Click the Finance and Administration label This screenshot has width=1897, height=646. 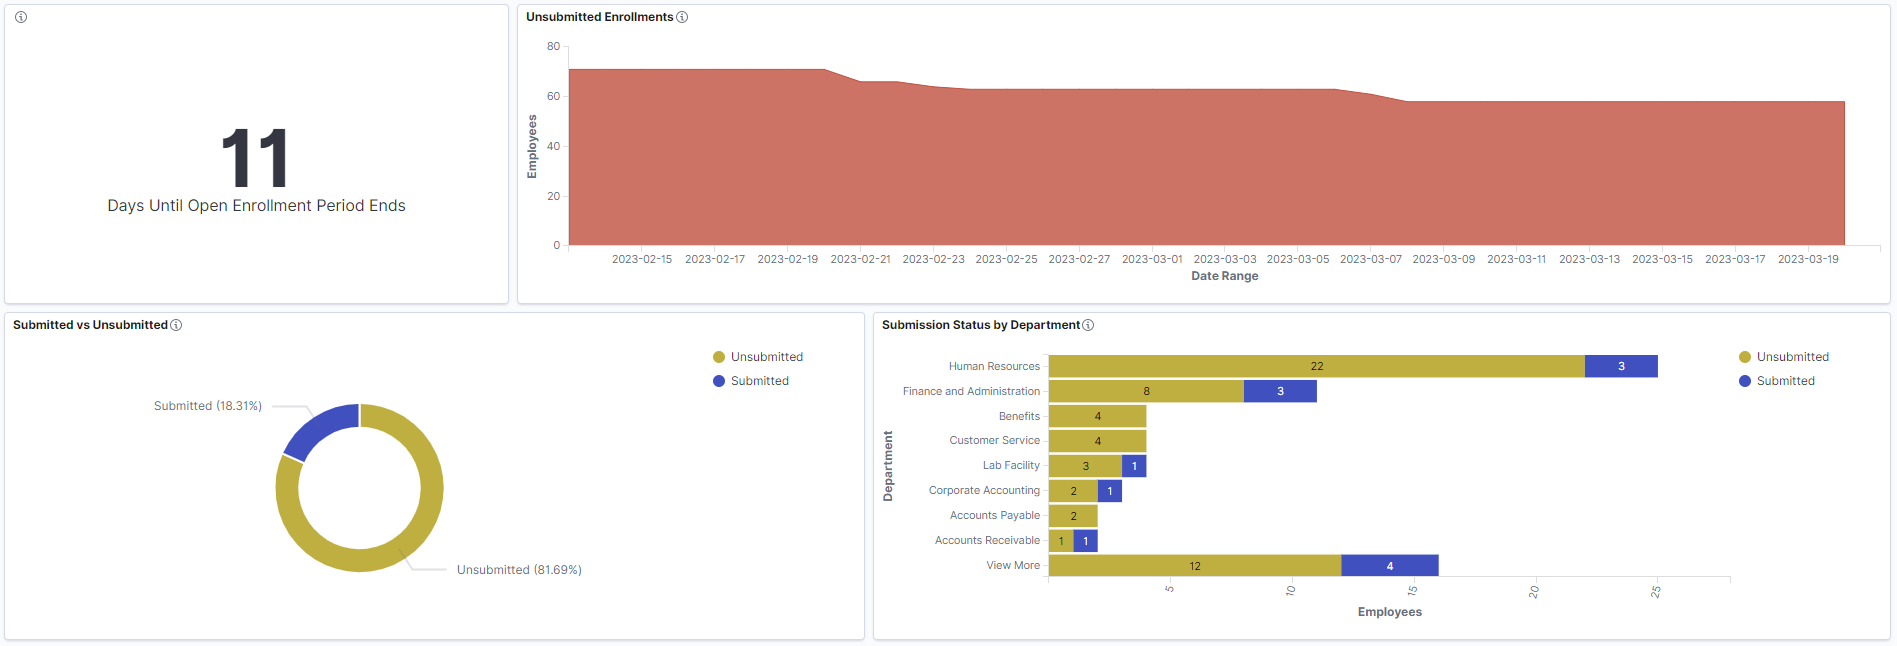click(x=971, y=391)
